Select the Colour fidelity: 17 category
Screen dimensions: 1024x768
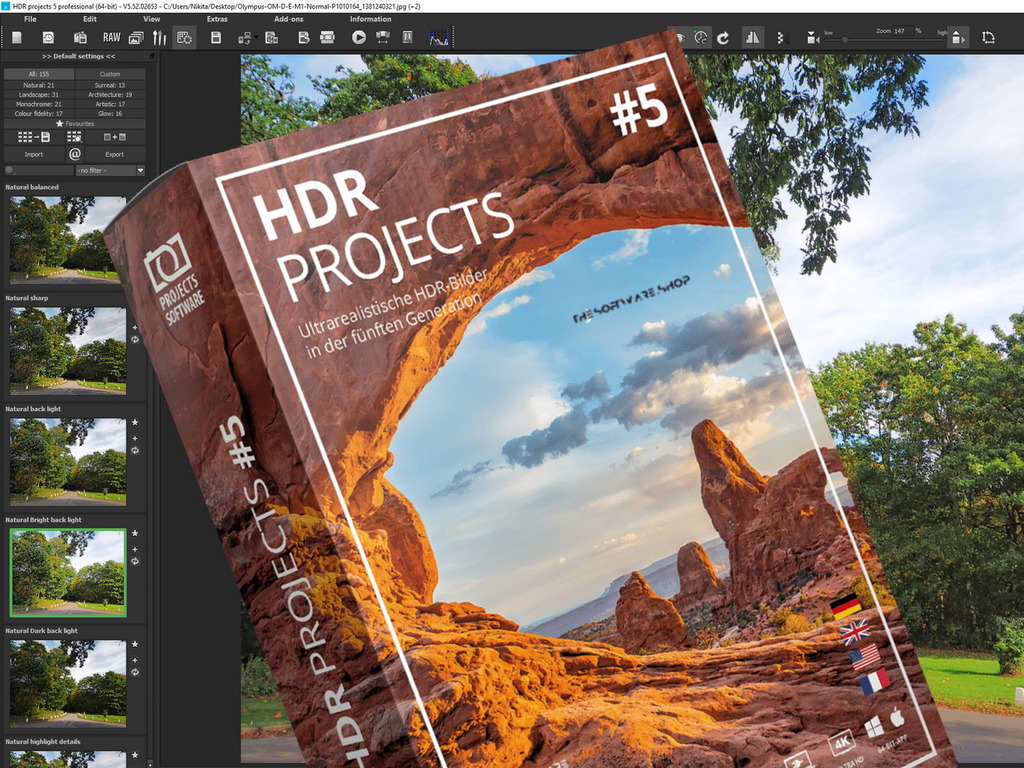[x=39, y=114]
